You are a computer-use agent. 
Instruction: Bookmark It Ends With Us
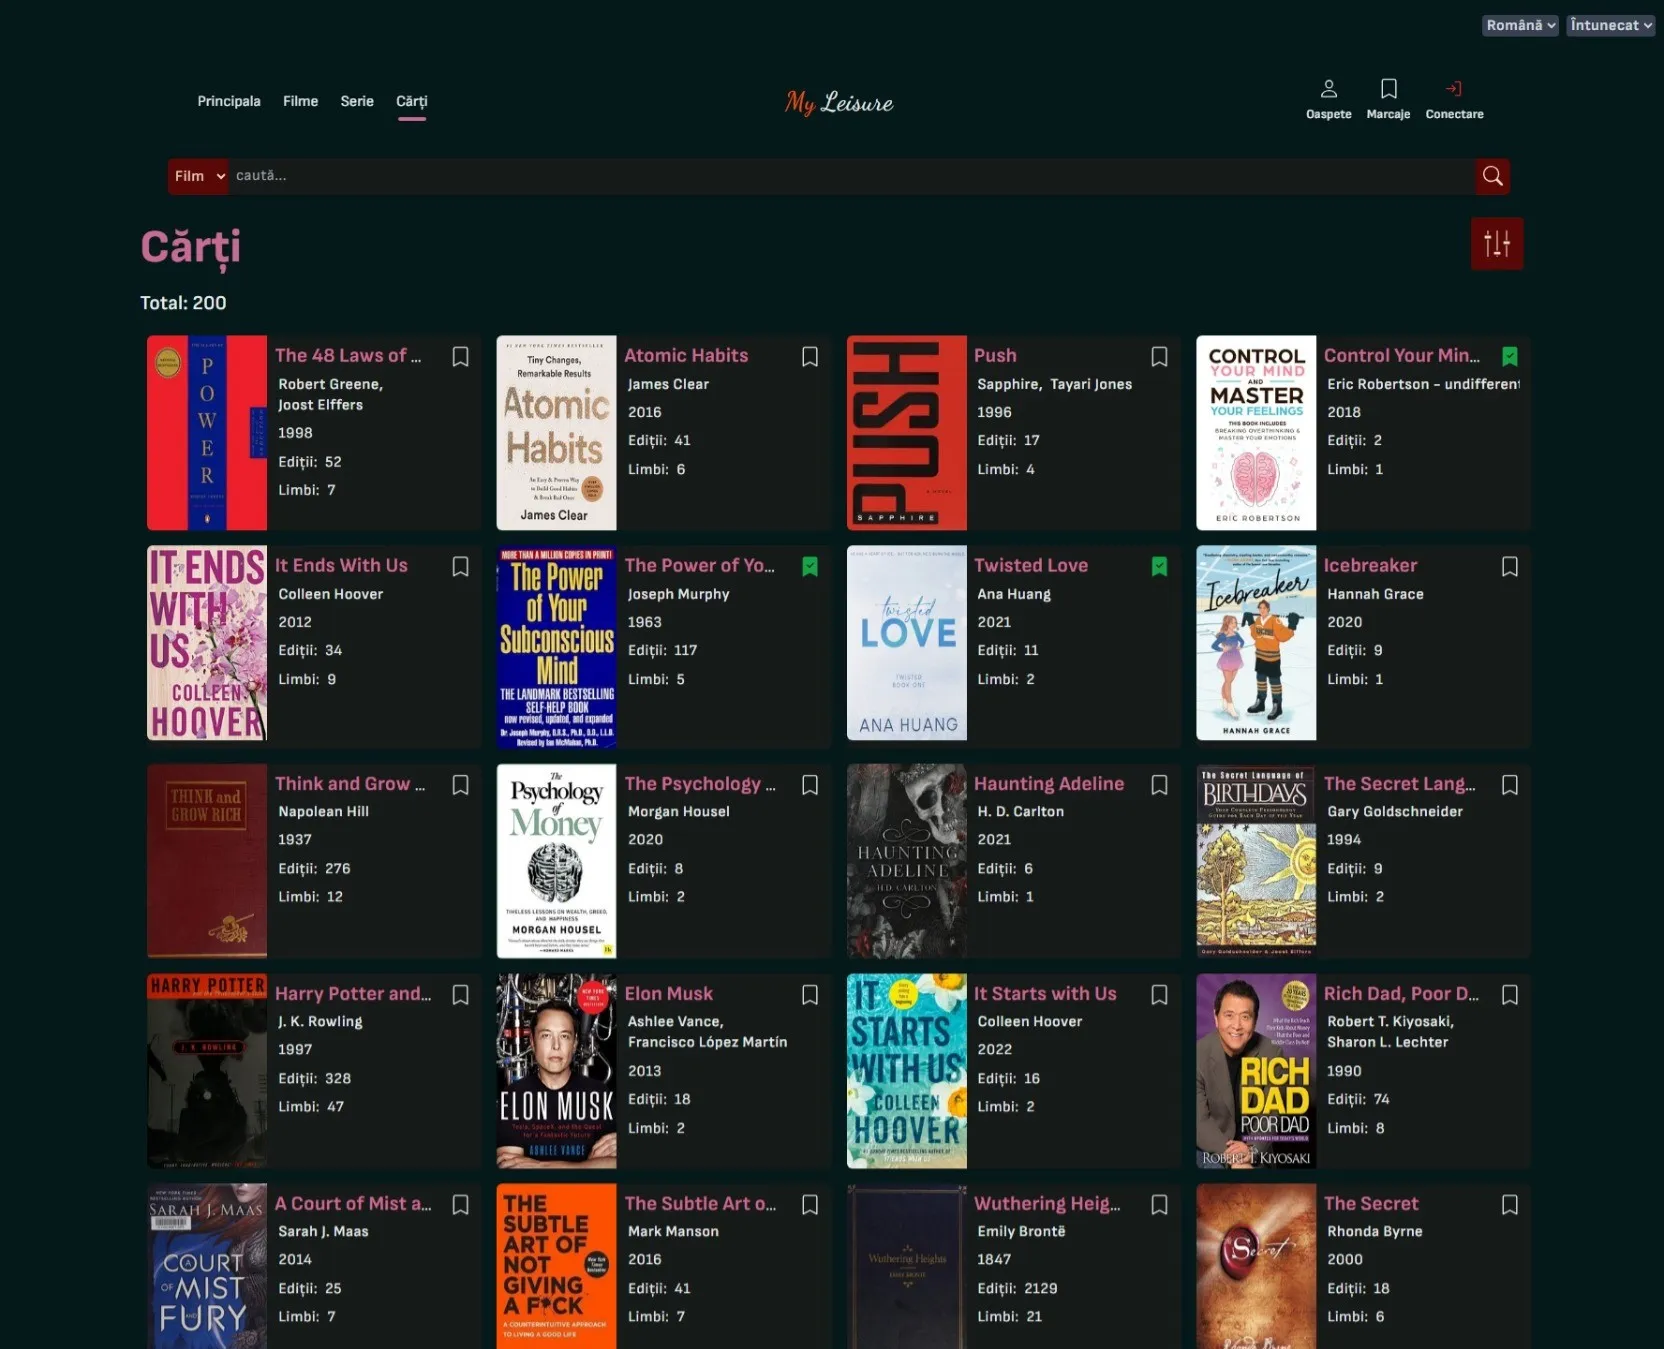tap(460, 567)
